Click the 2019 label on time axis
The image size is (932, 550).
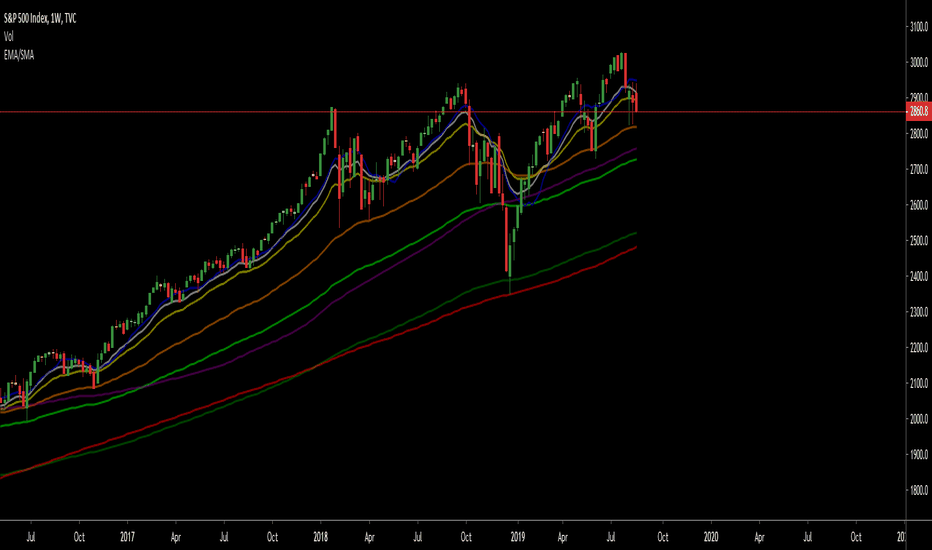[x=518, y=537]
